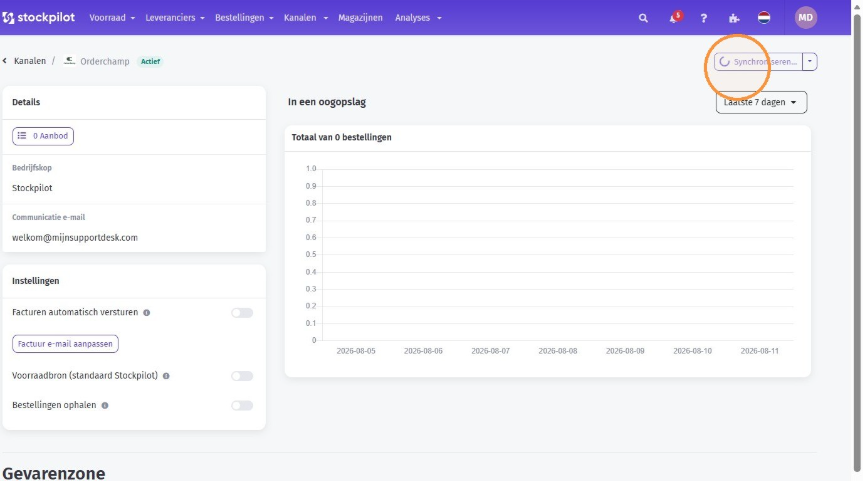
Task: Open the 0 Aanbod button
Action: 43,136
